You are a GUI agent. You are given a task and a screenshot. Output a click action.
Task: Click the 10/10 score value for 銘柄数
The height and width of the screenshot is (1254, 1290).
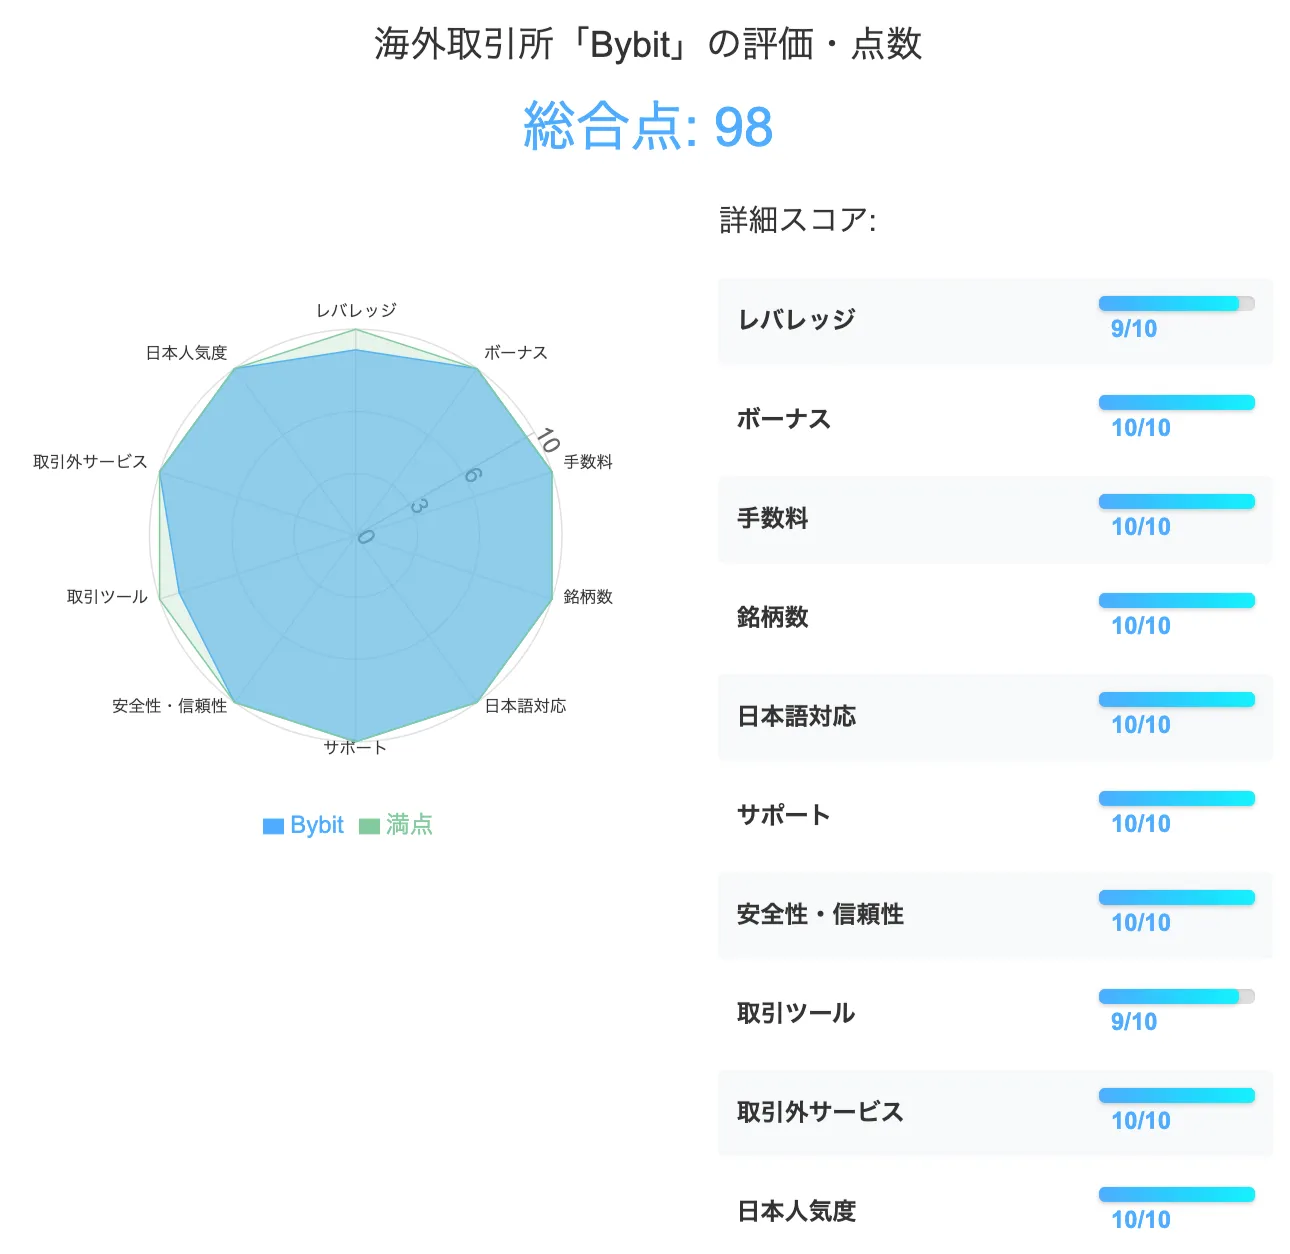1141,626
